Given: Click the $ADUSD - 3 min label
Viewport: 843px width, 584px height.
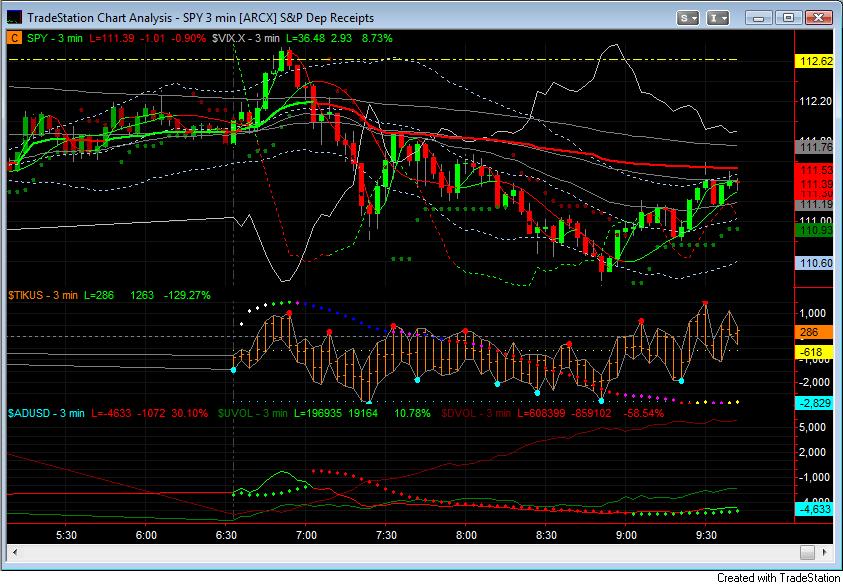Looking at the screenshot, I should click(46, 413).
